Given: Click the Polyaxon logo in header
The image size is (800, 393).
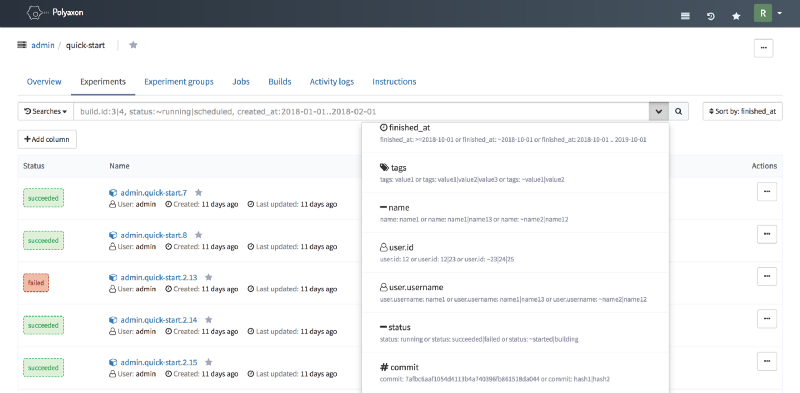Looking at the screenshot, I should pos(55,12).
